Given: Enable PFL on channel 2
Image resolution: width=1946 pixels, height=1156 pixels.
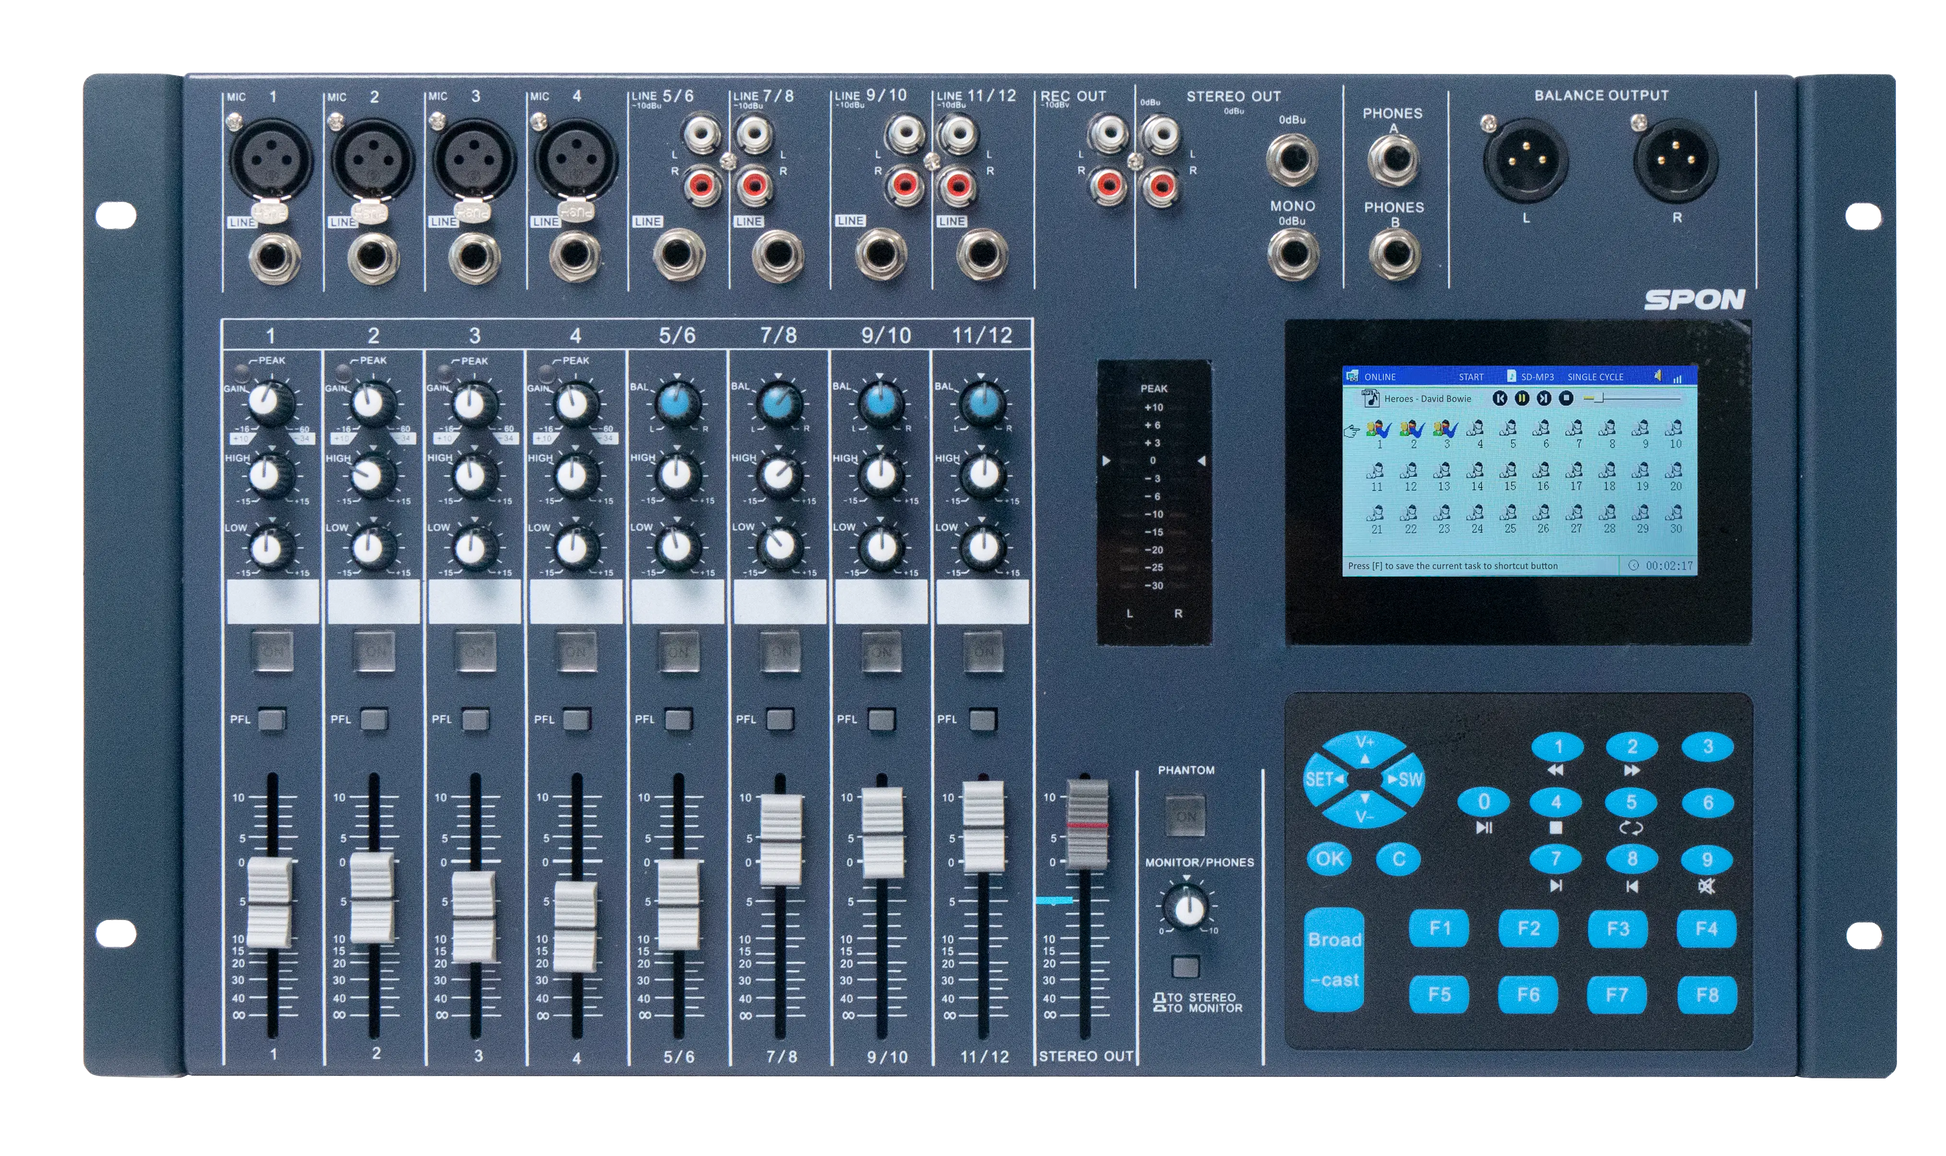Looking at the screenshot, I should 374,719.
